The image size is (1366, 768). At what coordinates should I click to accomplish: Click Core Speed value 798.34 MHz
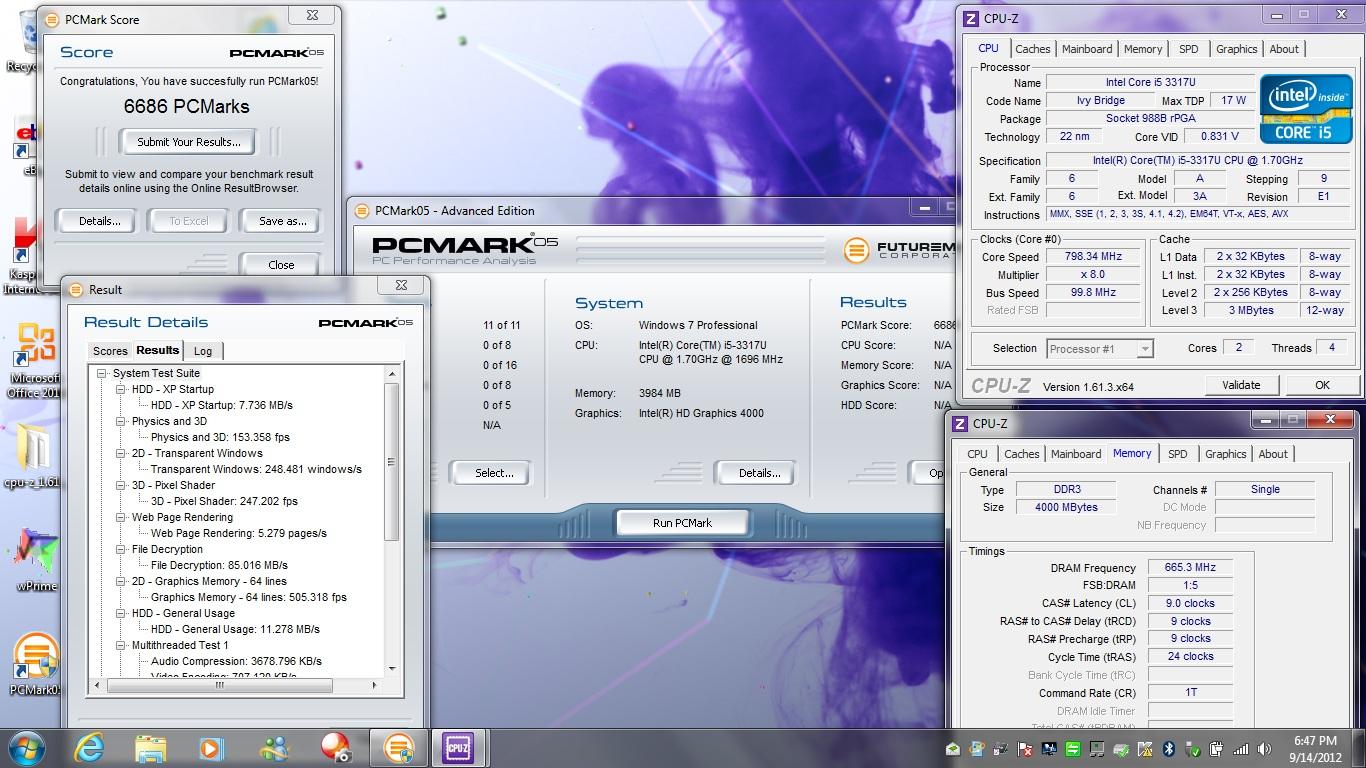[x=1093, y=256]
